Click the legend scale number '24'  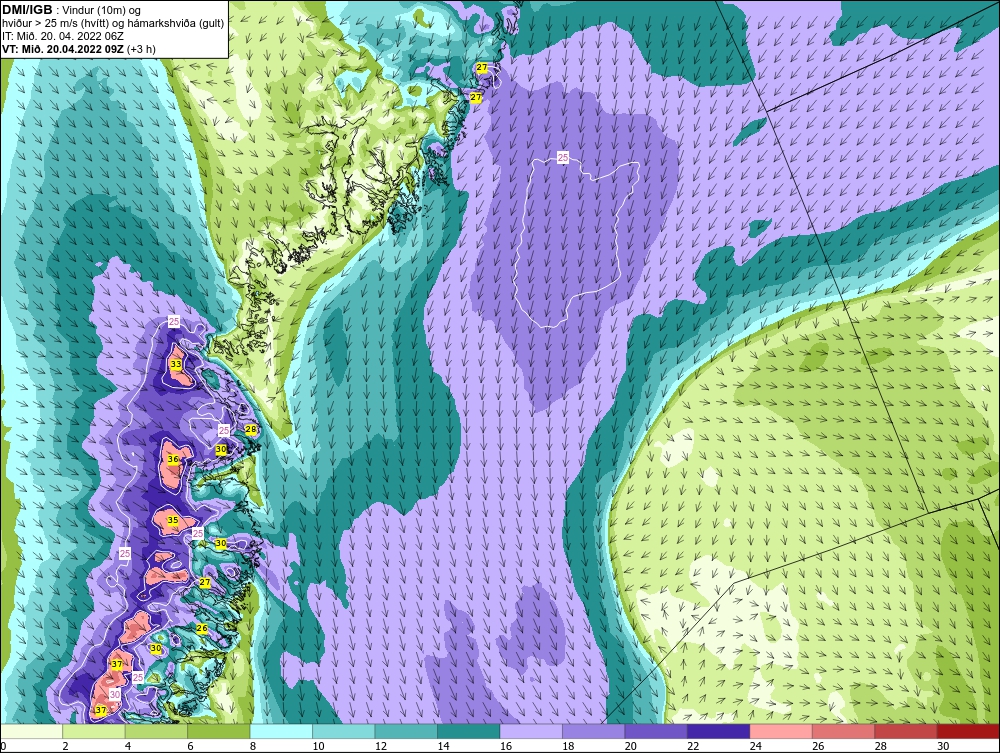(756, 746)
